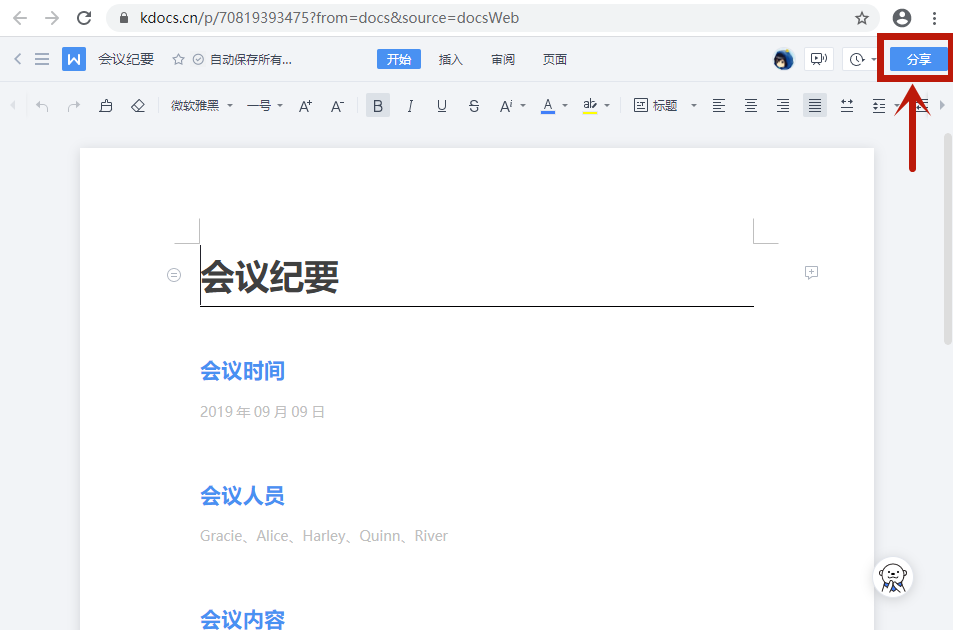Switch to the 插入 ribbon tab
Image resolution: width=953 pixels, height=630 pixels.
coord(450,59)
